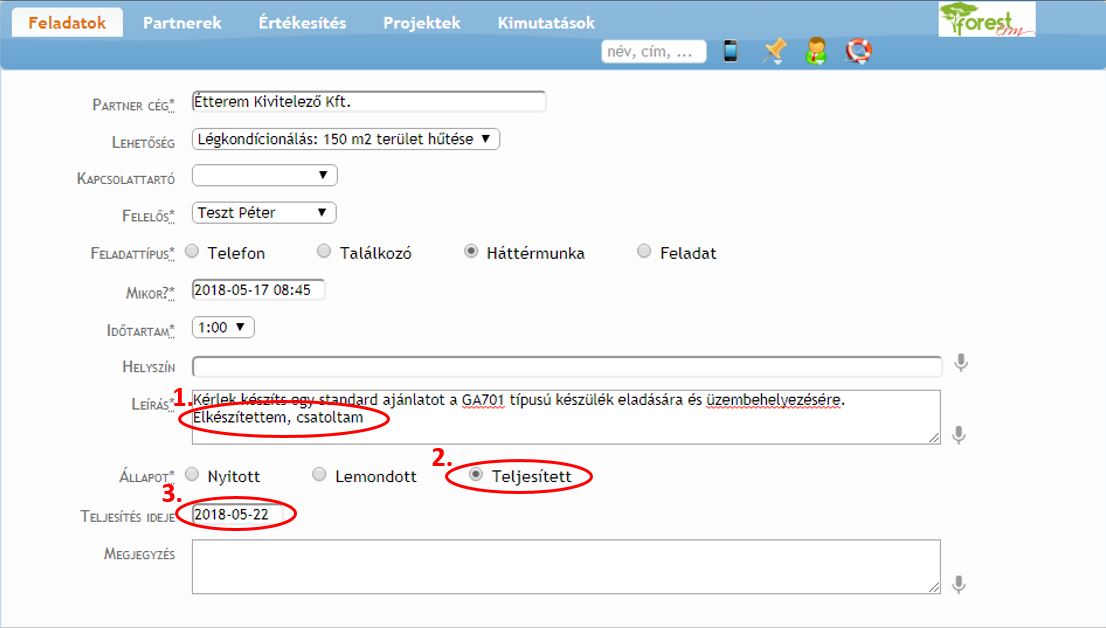The width and height of the screenshot is (1106, 628).
Task: Select the Telefon task type
Action: pos(193,252)
